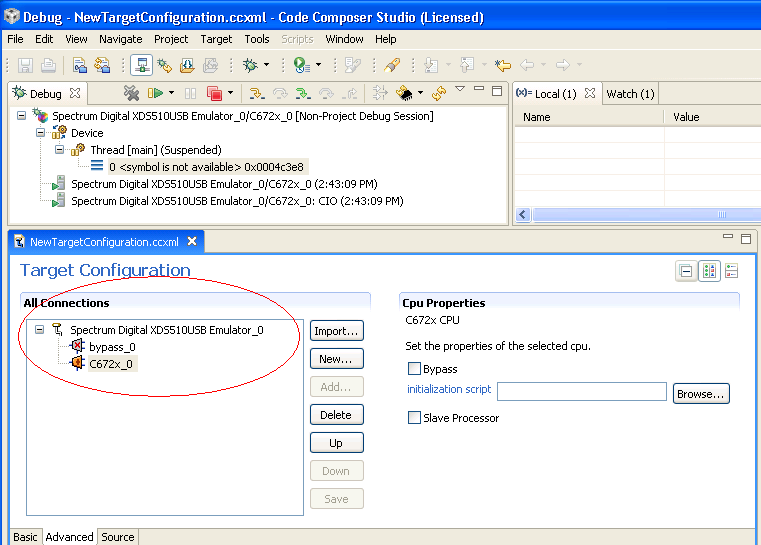Click the bug-shaped Debug launch icon
Image resolution: width=761 pixels, height=545 pixels.
(250, 65)
